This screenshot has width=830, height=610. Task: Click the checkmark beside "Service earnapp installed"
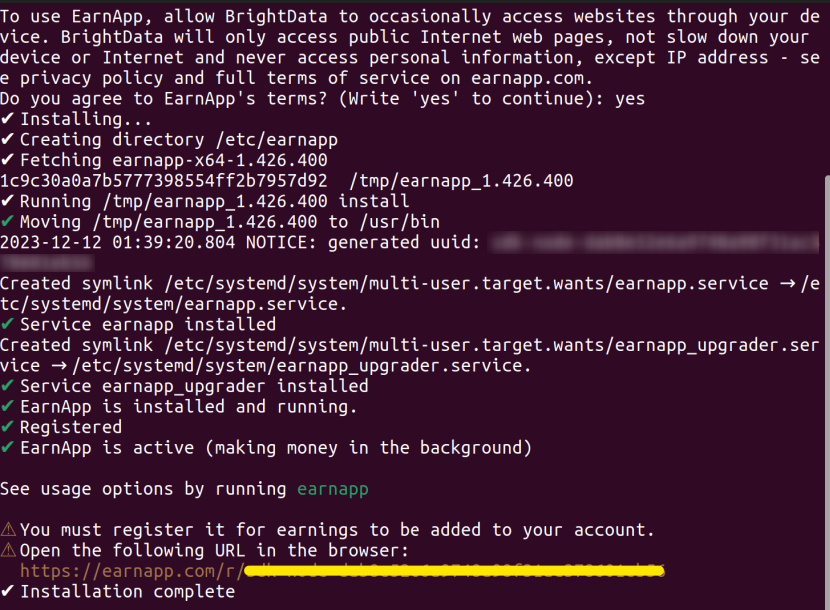click(x=8, y=325)
